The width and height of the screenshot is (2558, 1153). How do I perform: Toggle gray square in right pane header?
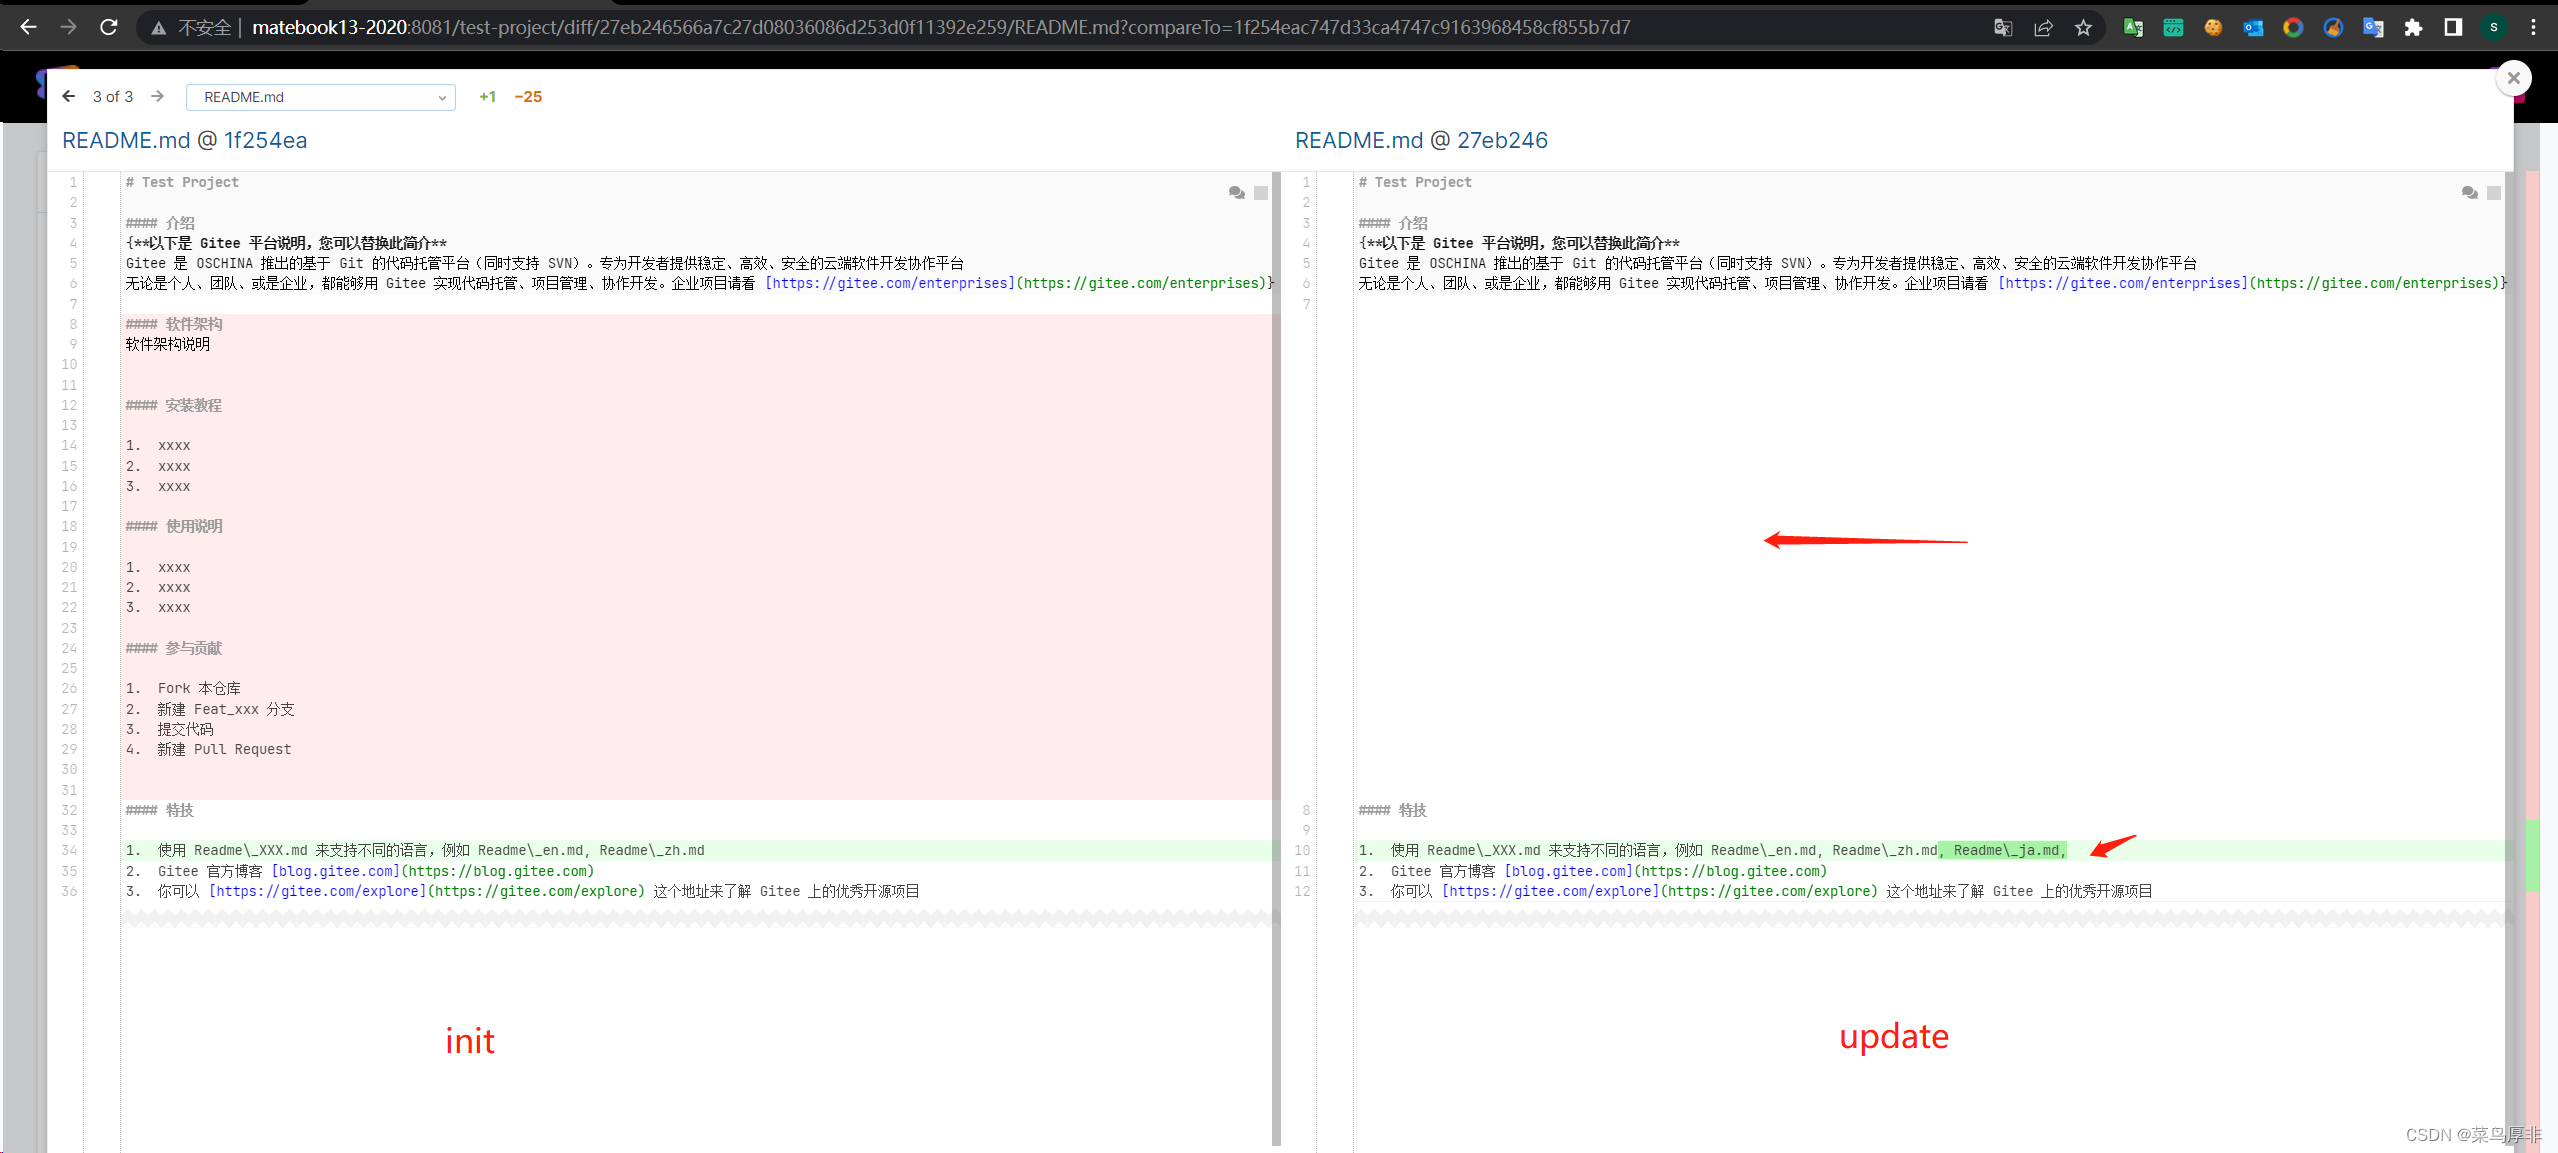click(2494, 193)
